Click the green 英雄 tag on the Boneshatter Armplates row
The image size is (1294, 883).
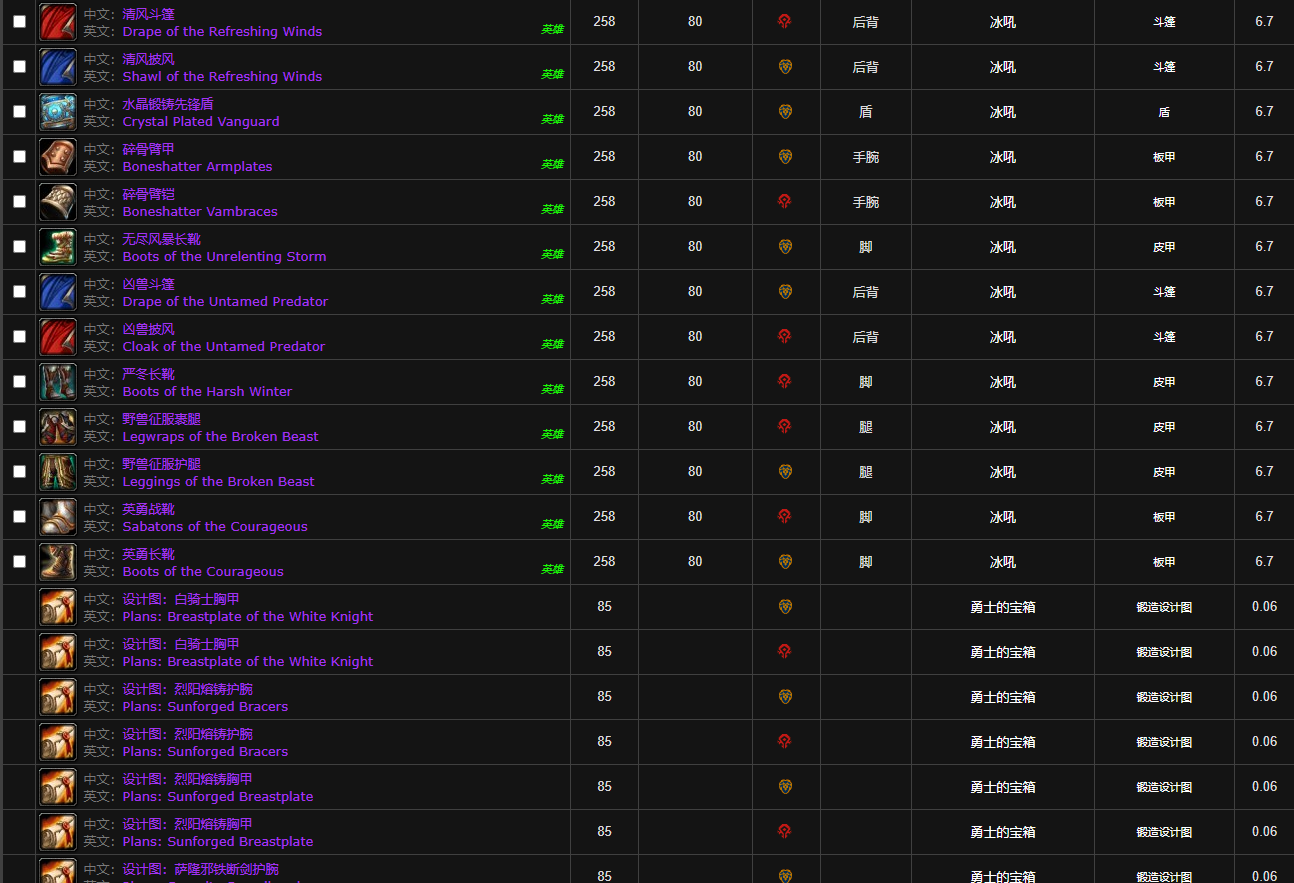click(552, 165)
